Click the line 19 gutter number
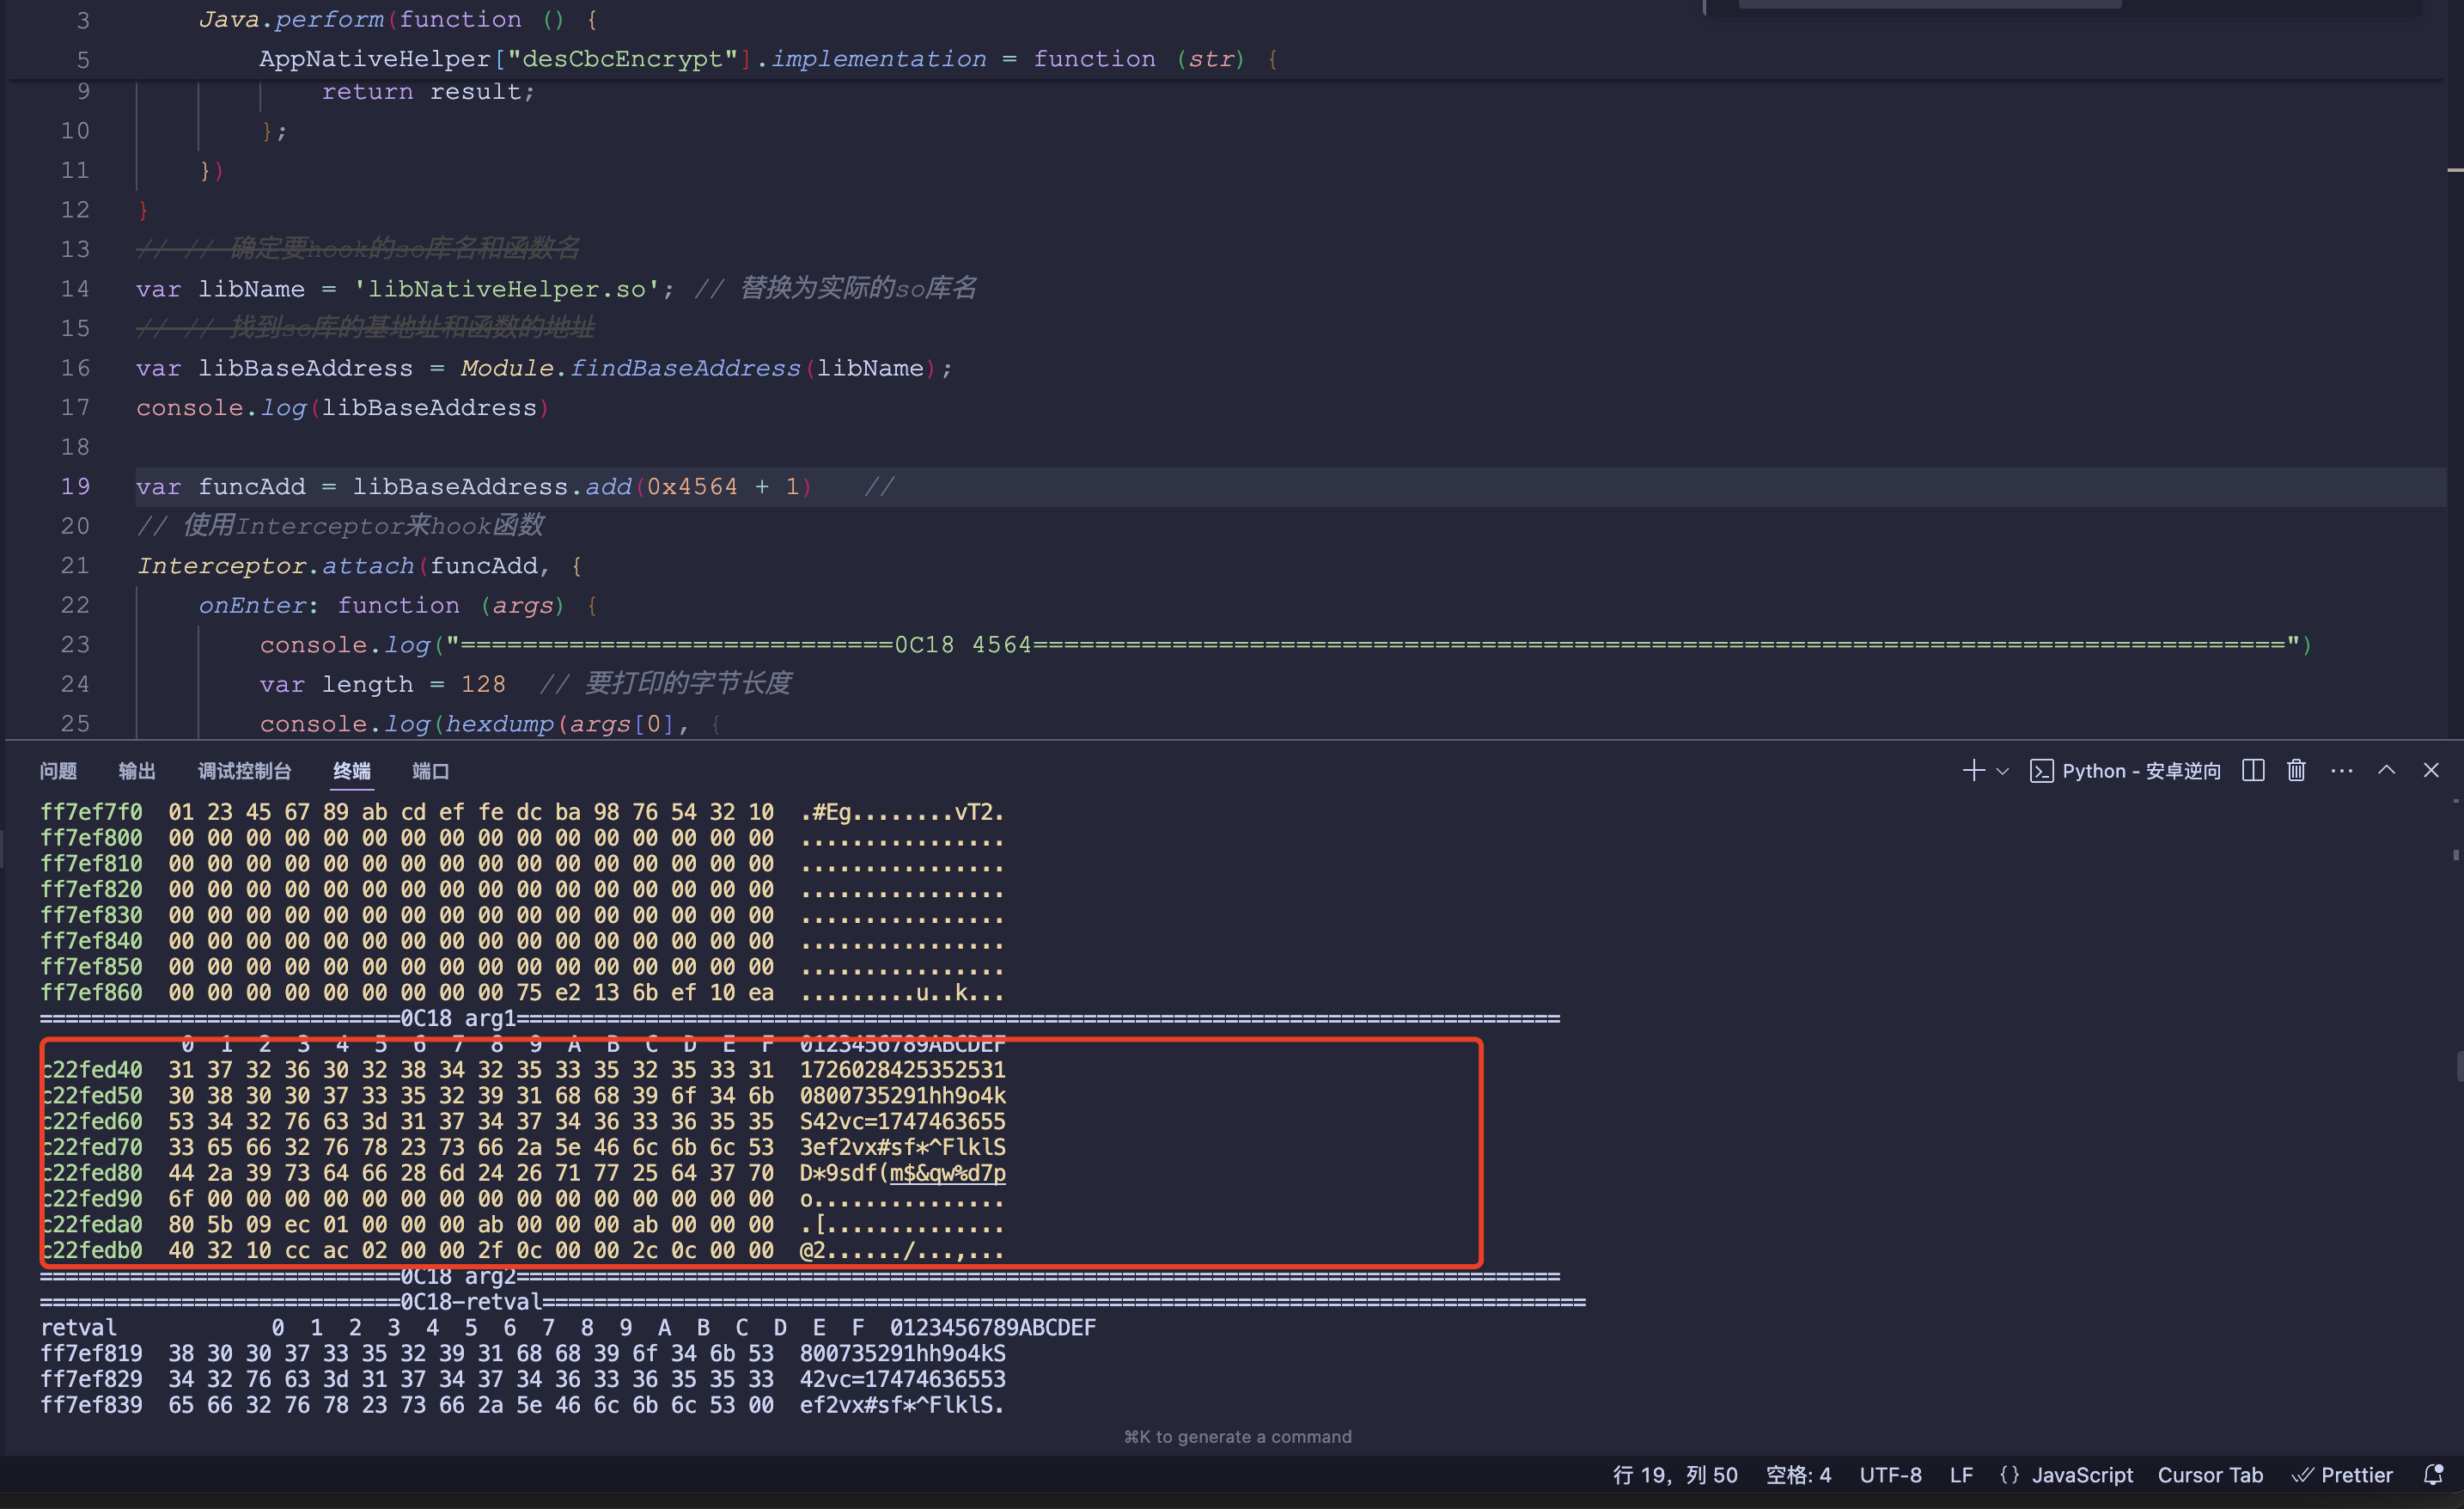 coord(75,487)
